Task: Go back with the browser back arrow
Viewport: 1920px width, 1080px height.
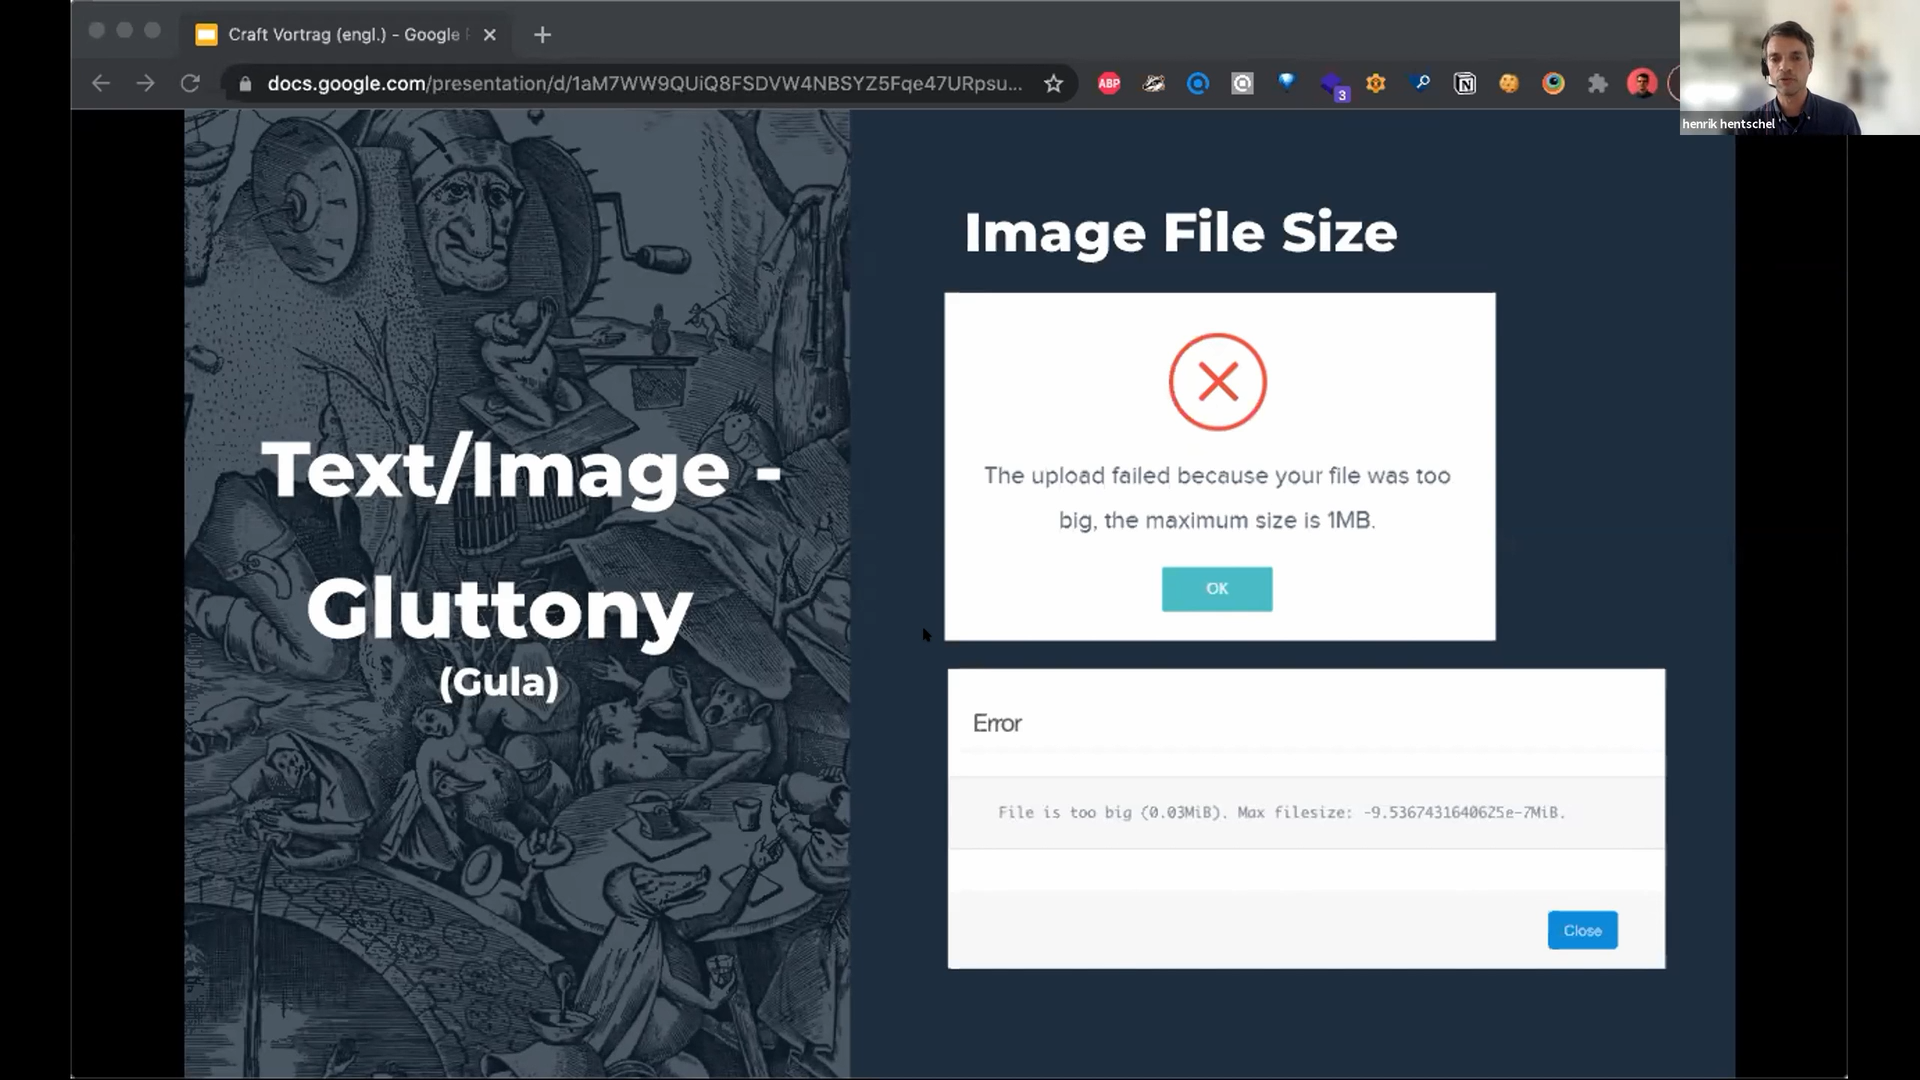Action: point(101,84)
